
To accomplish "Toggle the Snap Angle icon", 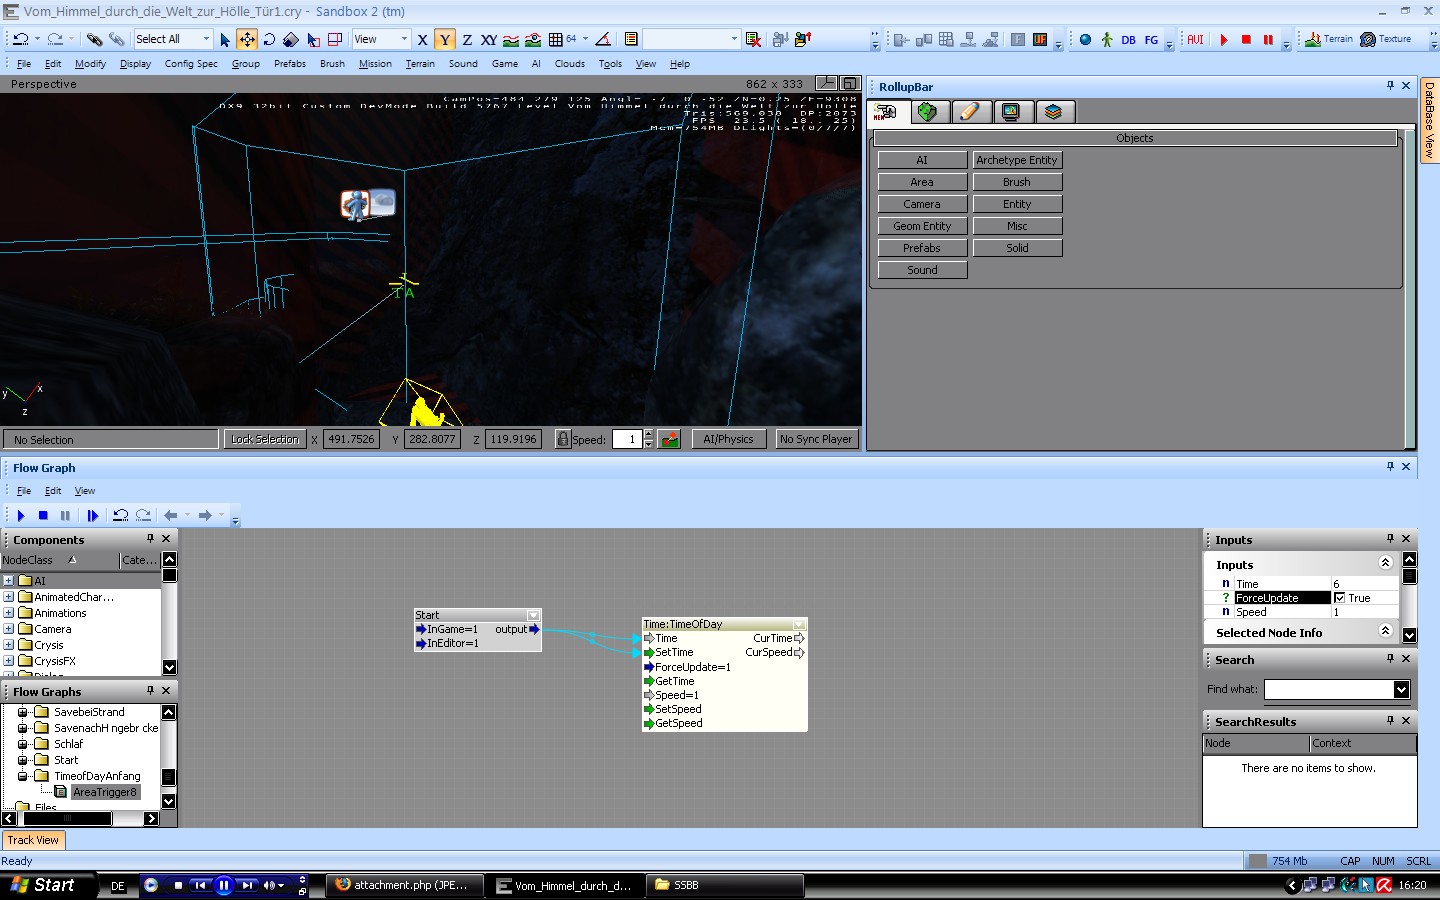I will click(x=603, y=39).
